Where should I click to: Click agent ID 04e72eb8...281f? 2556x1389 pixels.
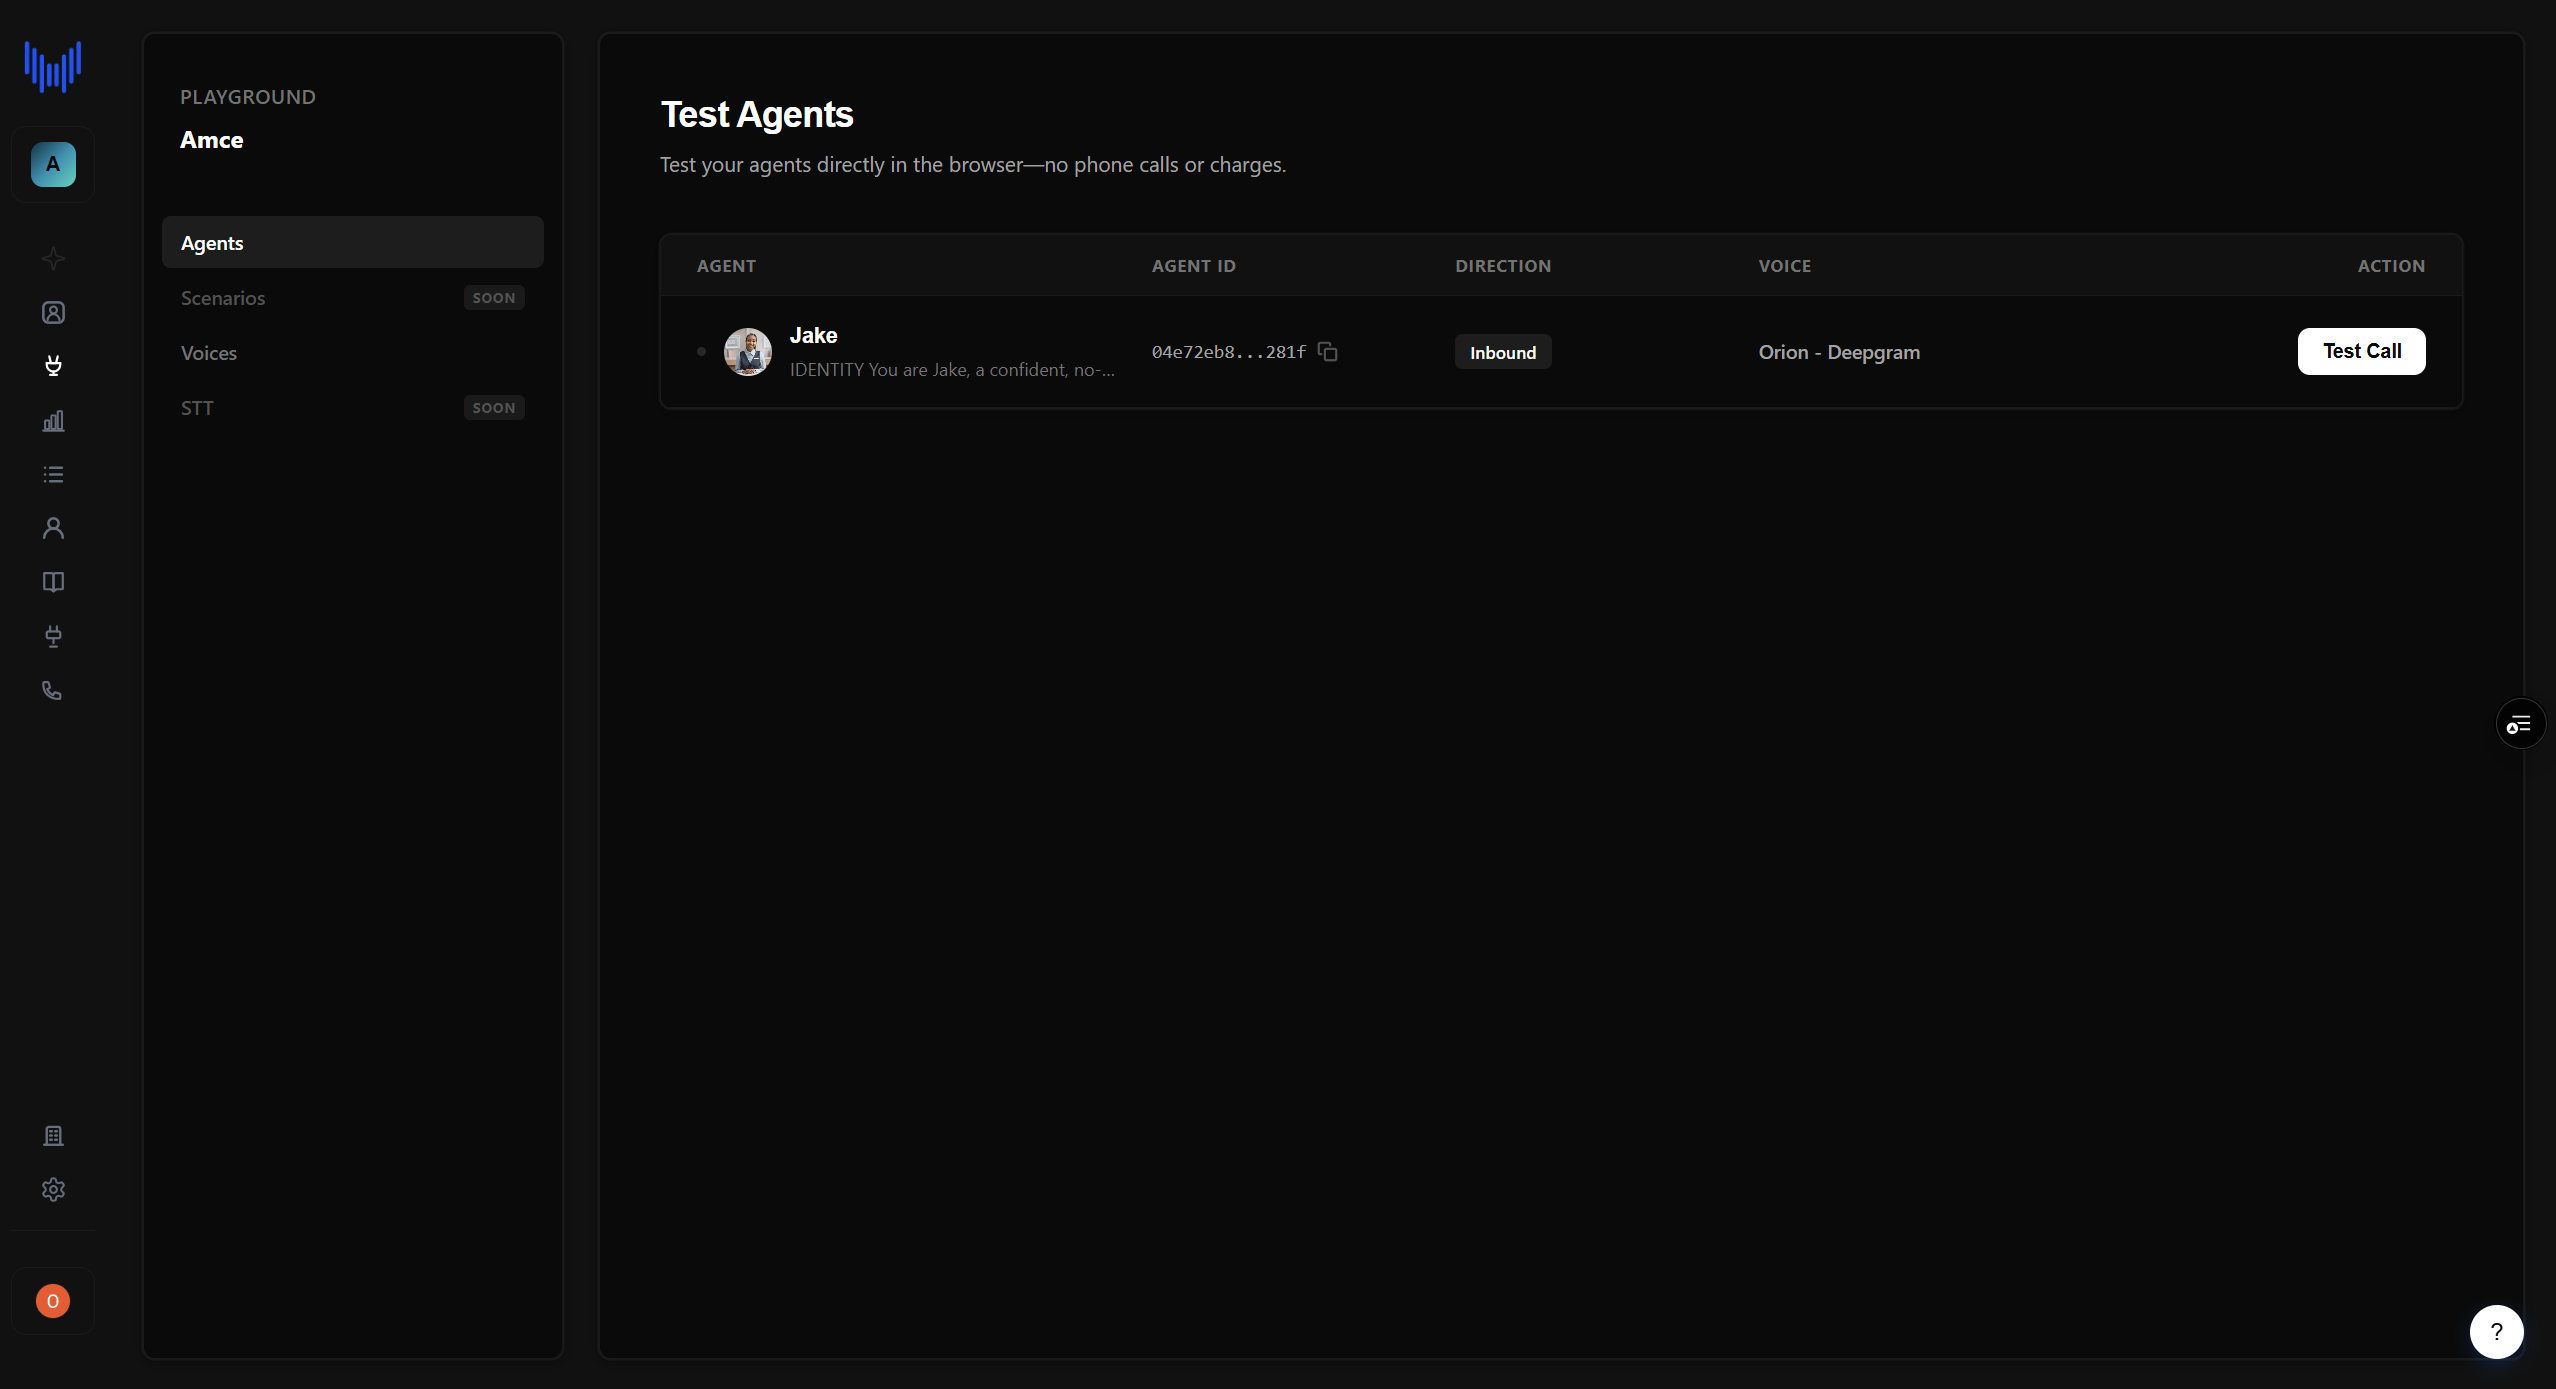click(1228, 352)
